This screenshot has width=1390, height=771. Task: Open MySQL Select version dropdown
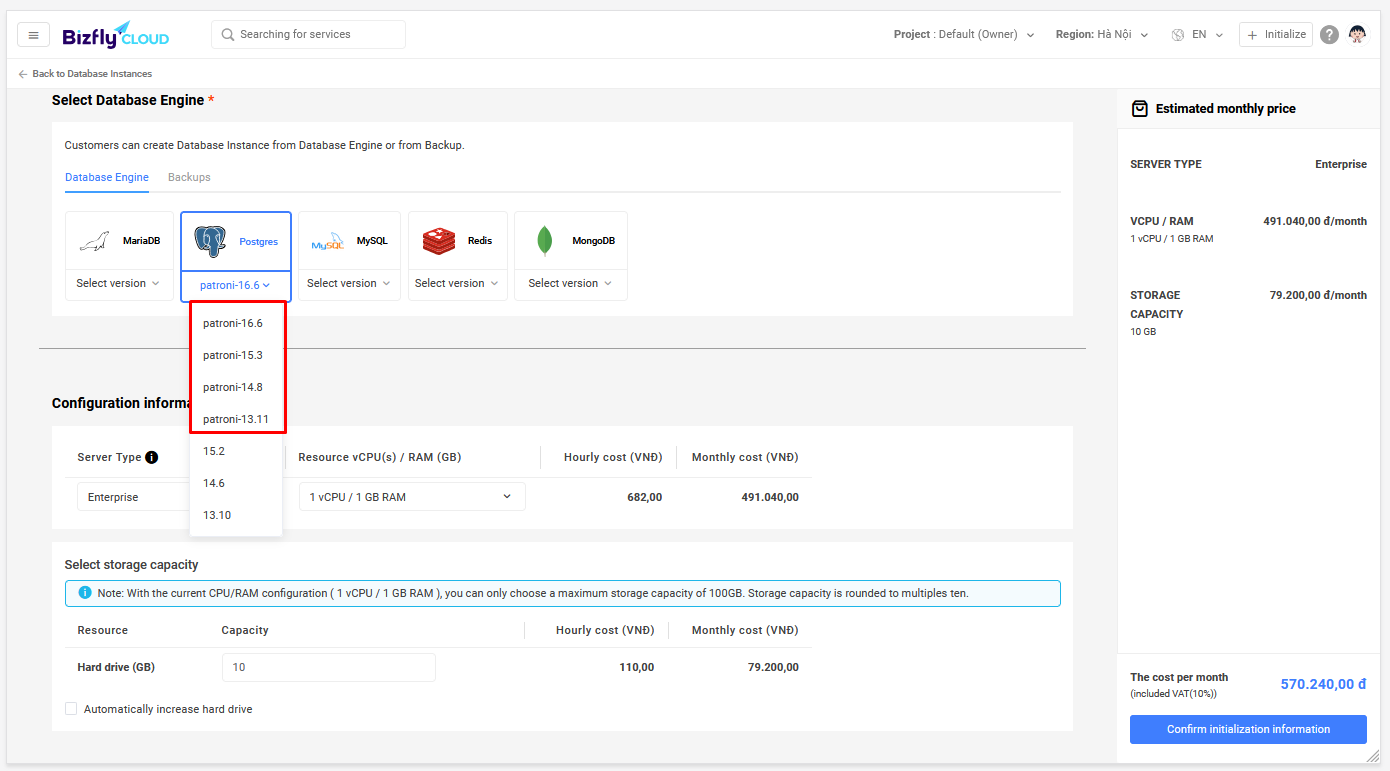pyautogui.click(x=349, y=283)
